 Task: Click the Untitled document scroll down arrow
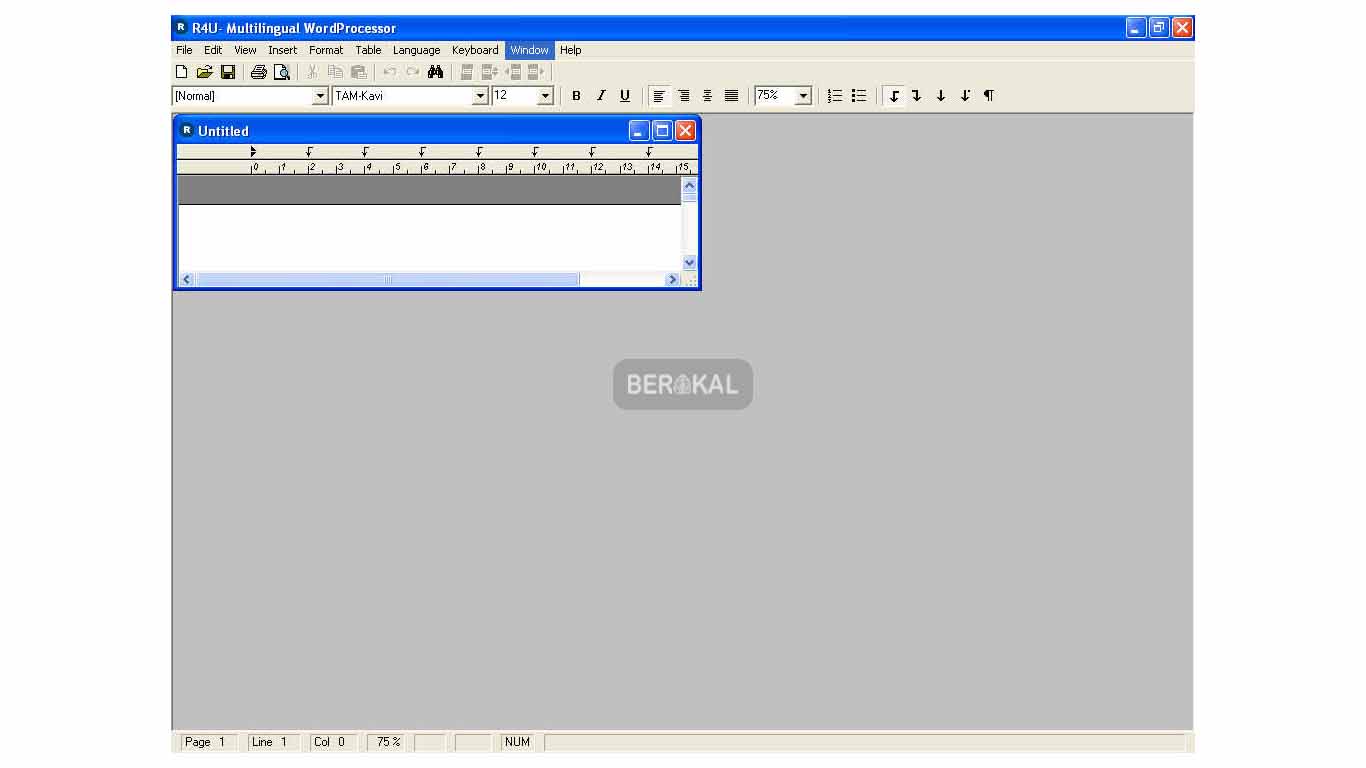pos(689,263)
